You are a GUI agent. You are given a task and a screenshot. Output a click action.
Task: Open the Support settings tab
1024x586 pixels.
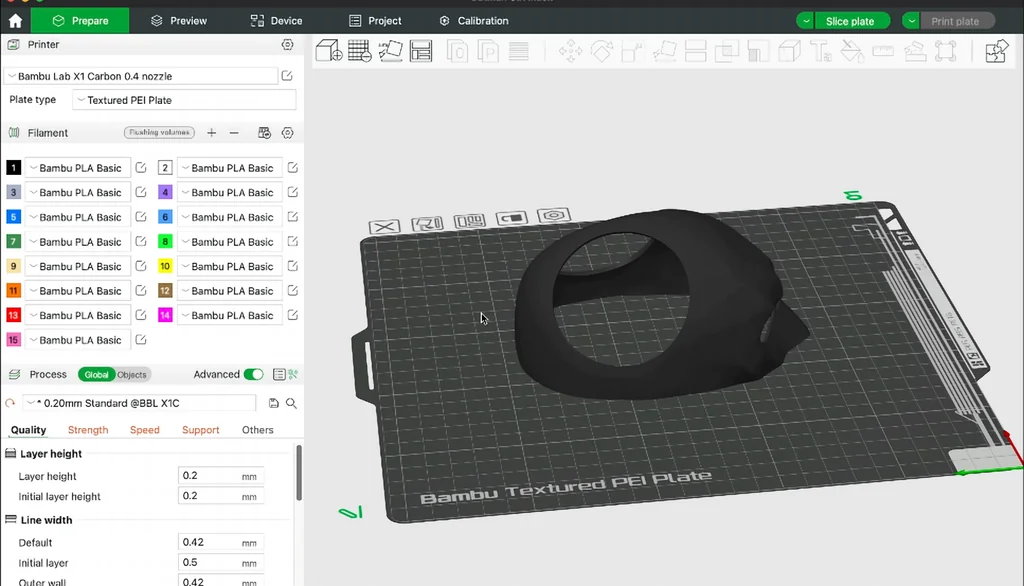pyautogui.click(x=200, y=430)
